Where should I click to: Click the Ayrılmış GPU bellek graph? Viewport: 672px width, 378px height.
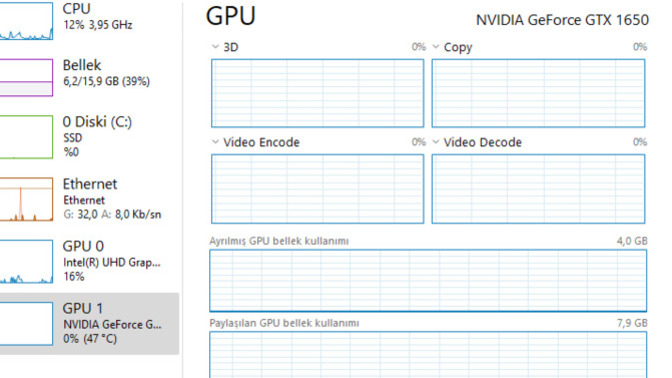(x=428, y=281)
